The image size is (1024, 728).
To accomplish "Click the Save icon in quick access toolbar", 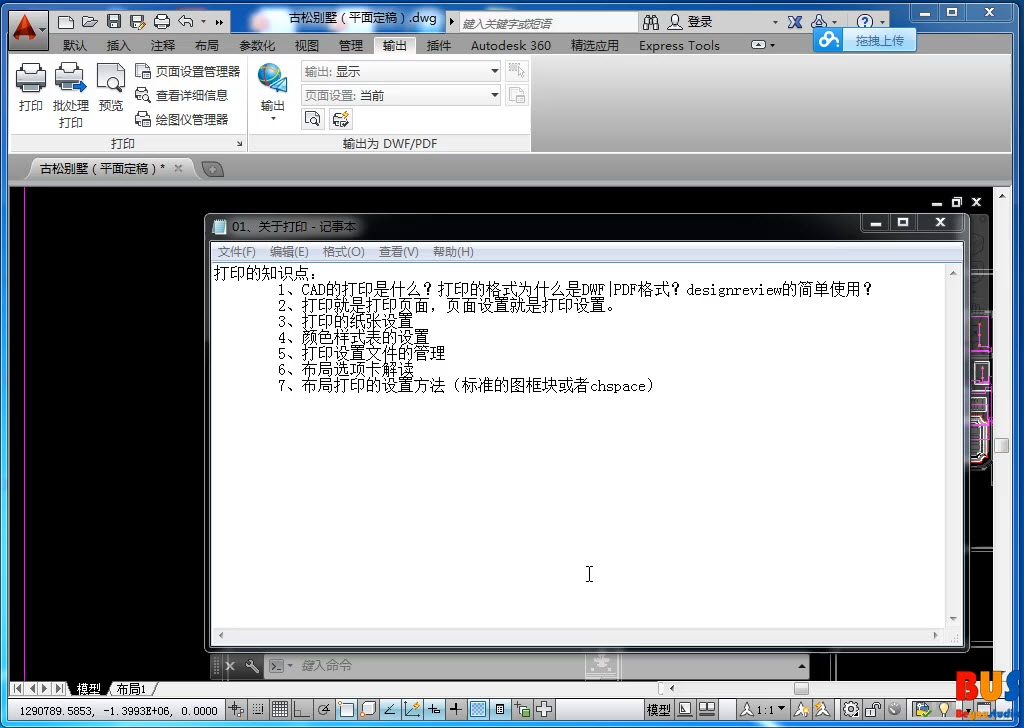I will point(114,21).
